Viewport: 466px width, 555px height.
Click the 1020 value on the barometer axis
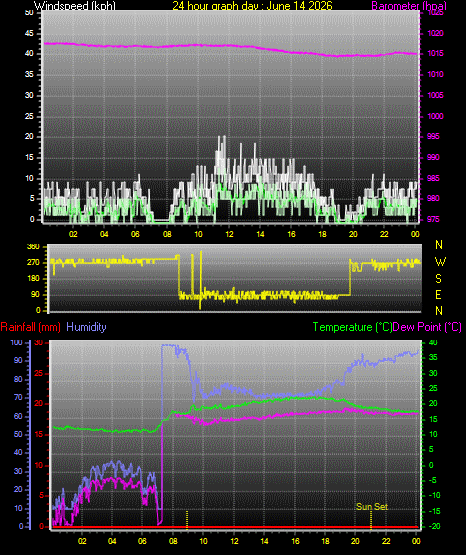[435, 33]
